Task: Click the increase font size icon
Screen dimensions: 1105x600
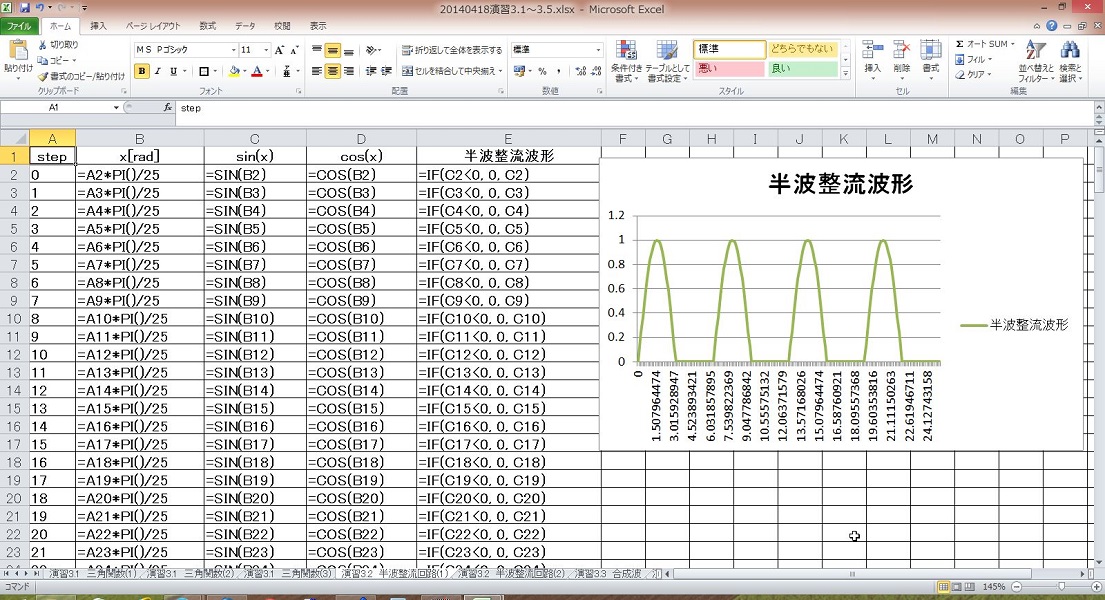Action: (x=280, y=50)
